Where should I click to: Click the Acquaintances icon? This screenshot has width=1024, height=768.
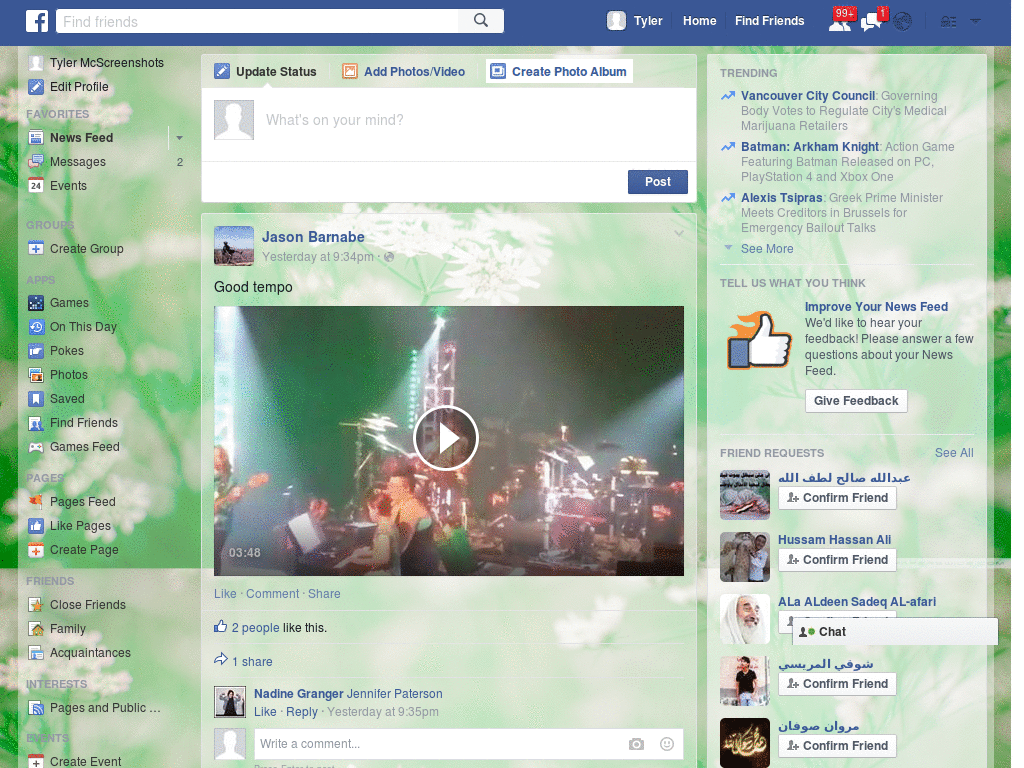point(36,653)
